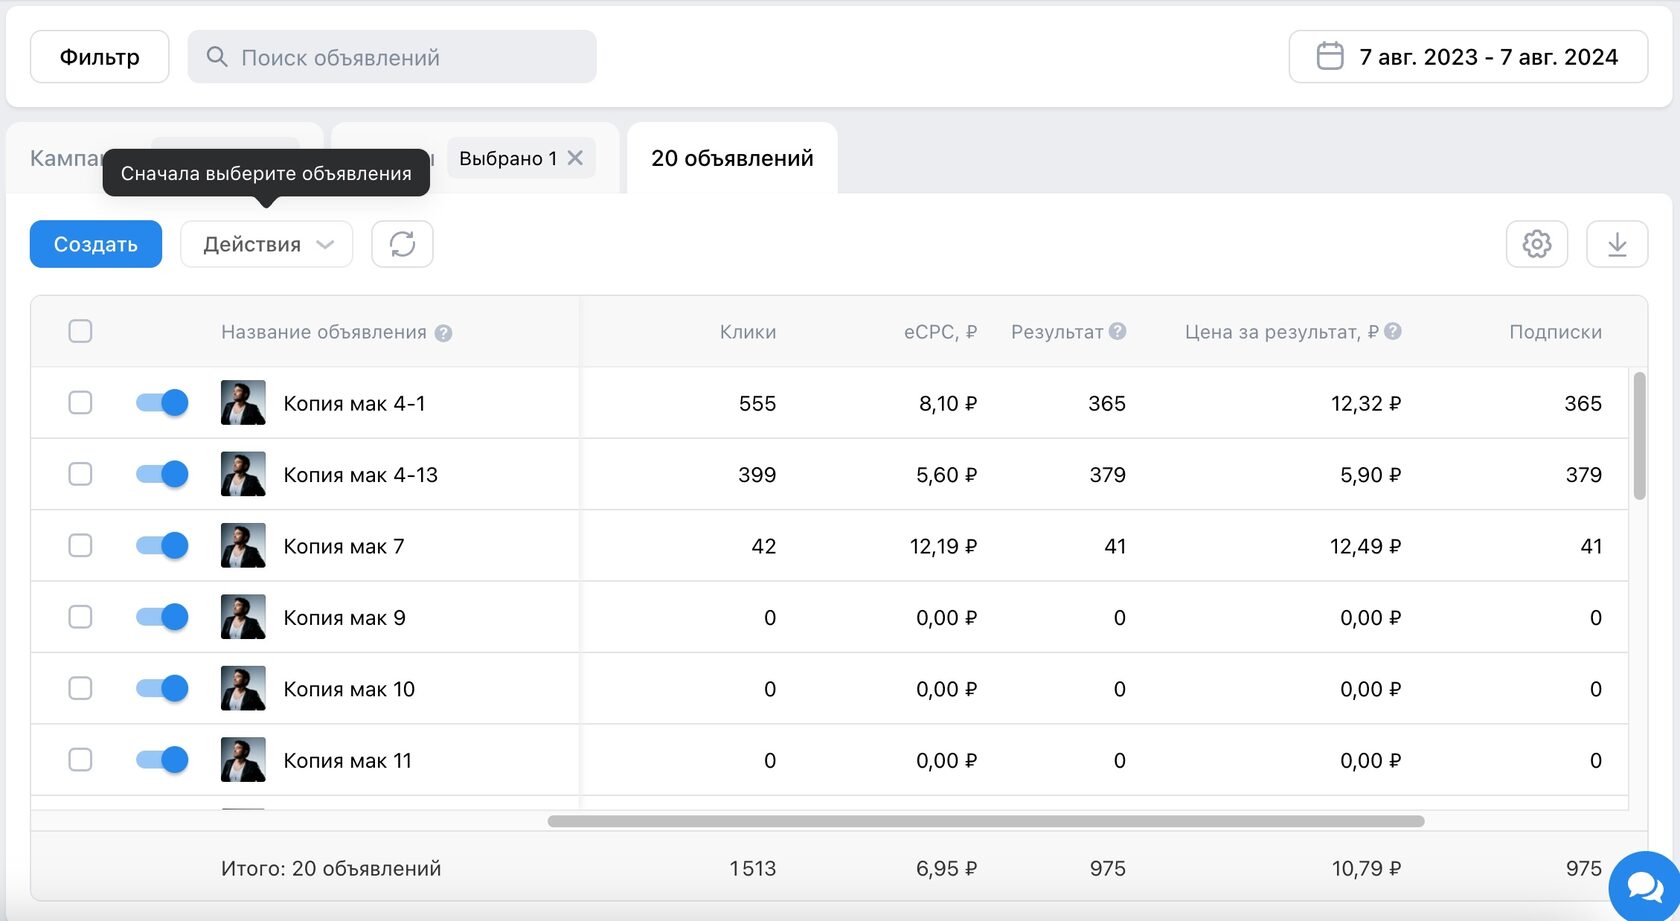Open the ad named Копия мак 10

[348, 689]
